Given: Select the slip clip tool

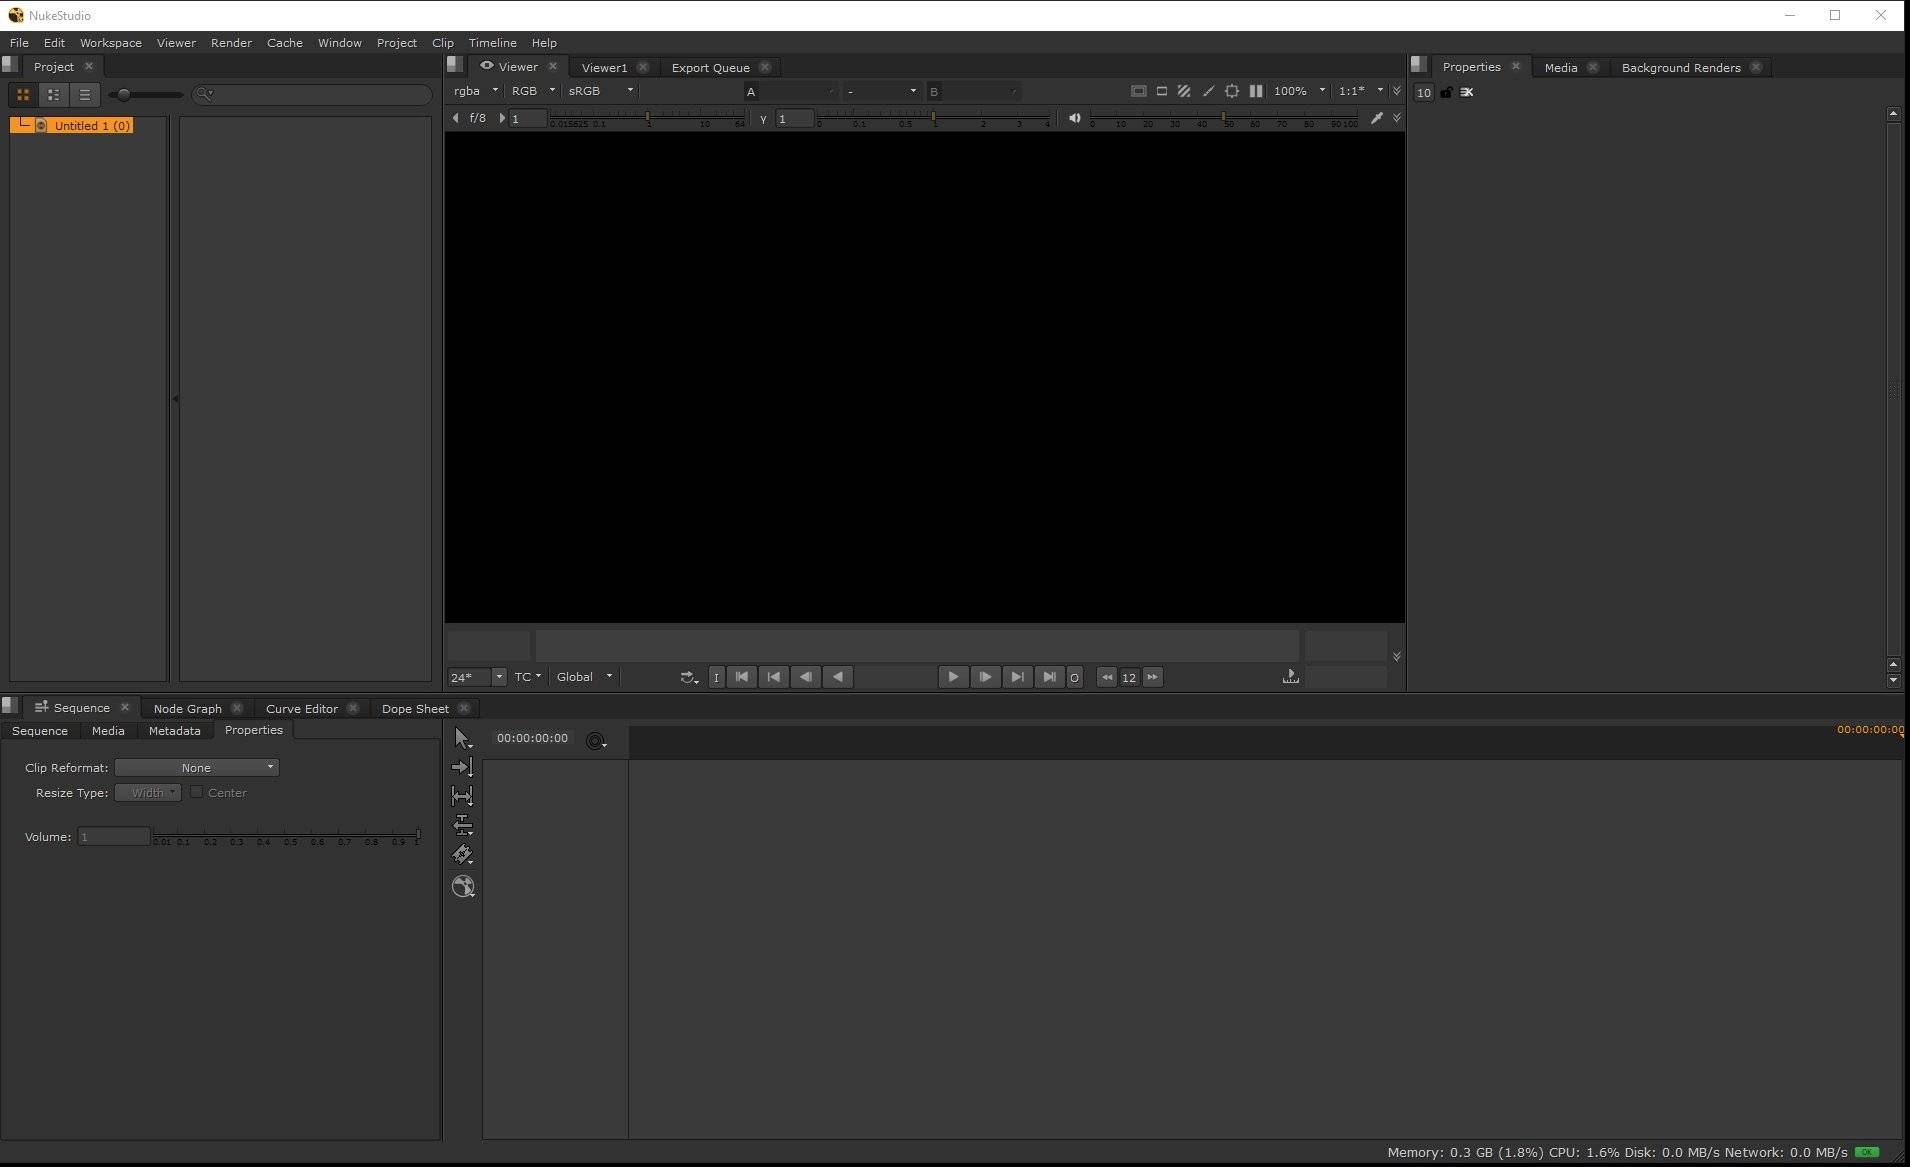Looking at the screenshot, I should [462, 796].
